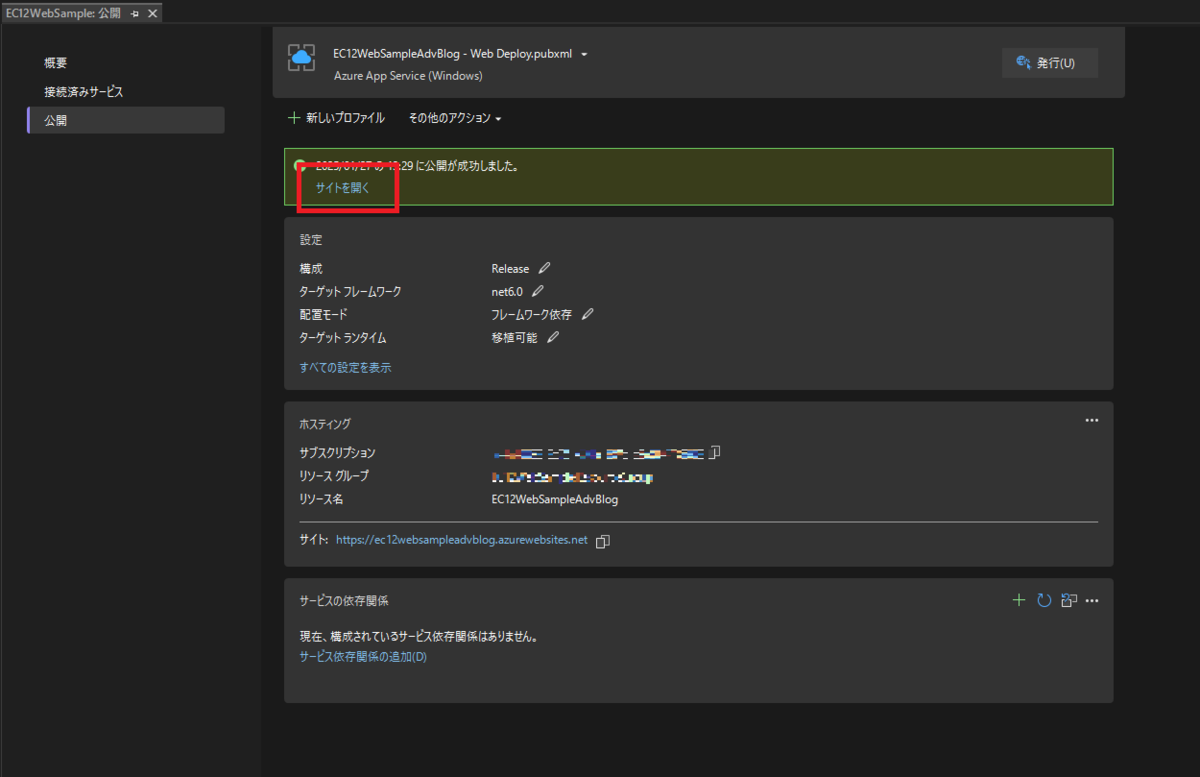The image size is (1200, 777).
Task: Click the サブスクリプション label
Action: (x=337, y=453)
